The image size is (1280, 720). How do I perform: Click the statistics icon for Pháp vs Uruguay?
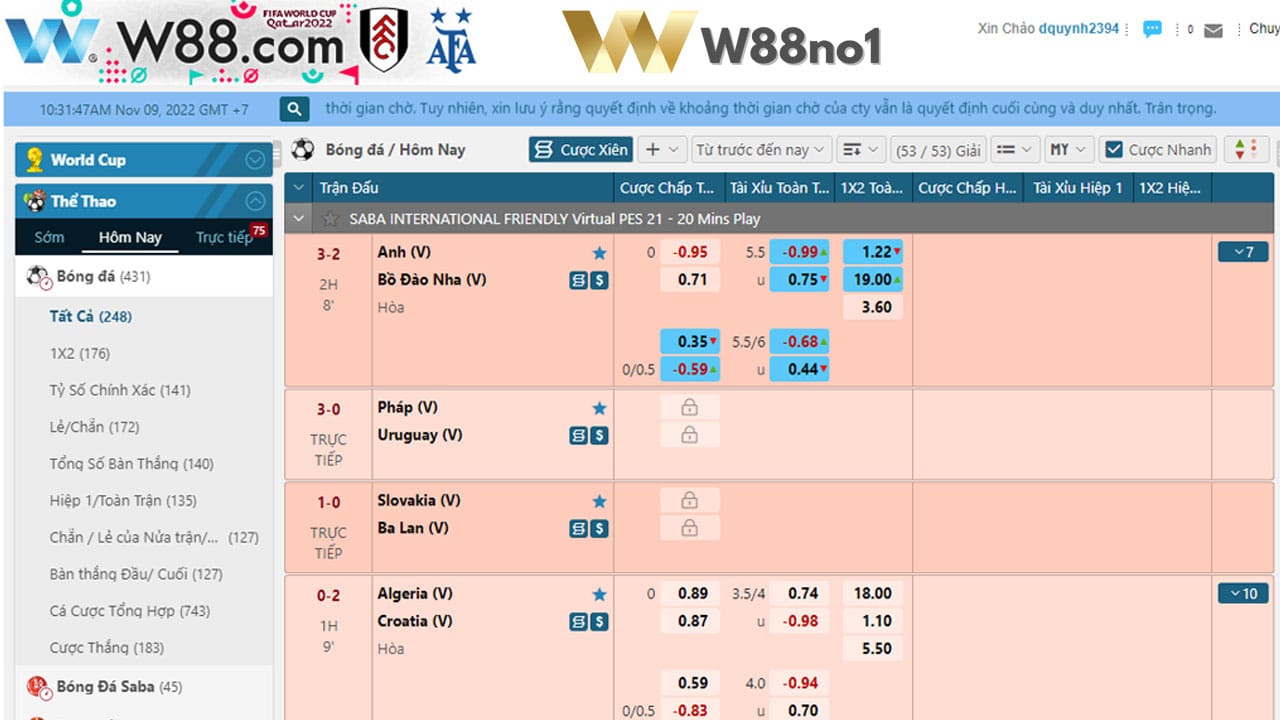point(578,435)
